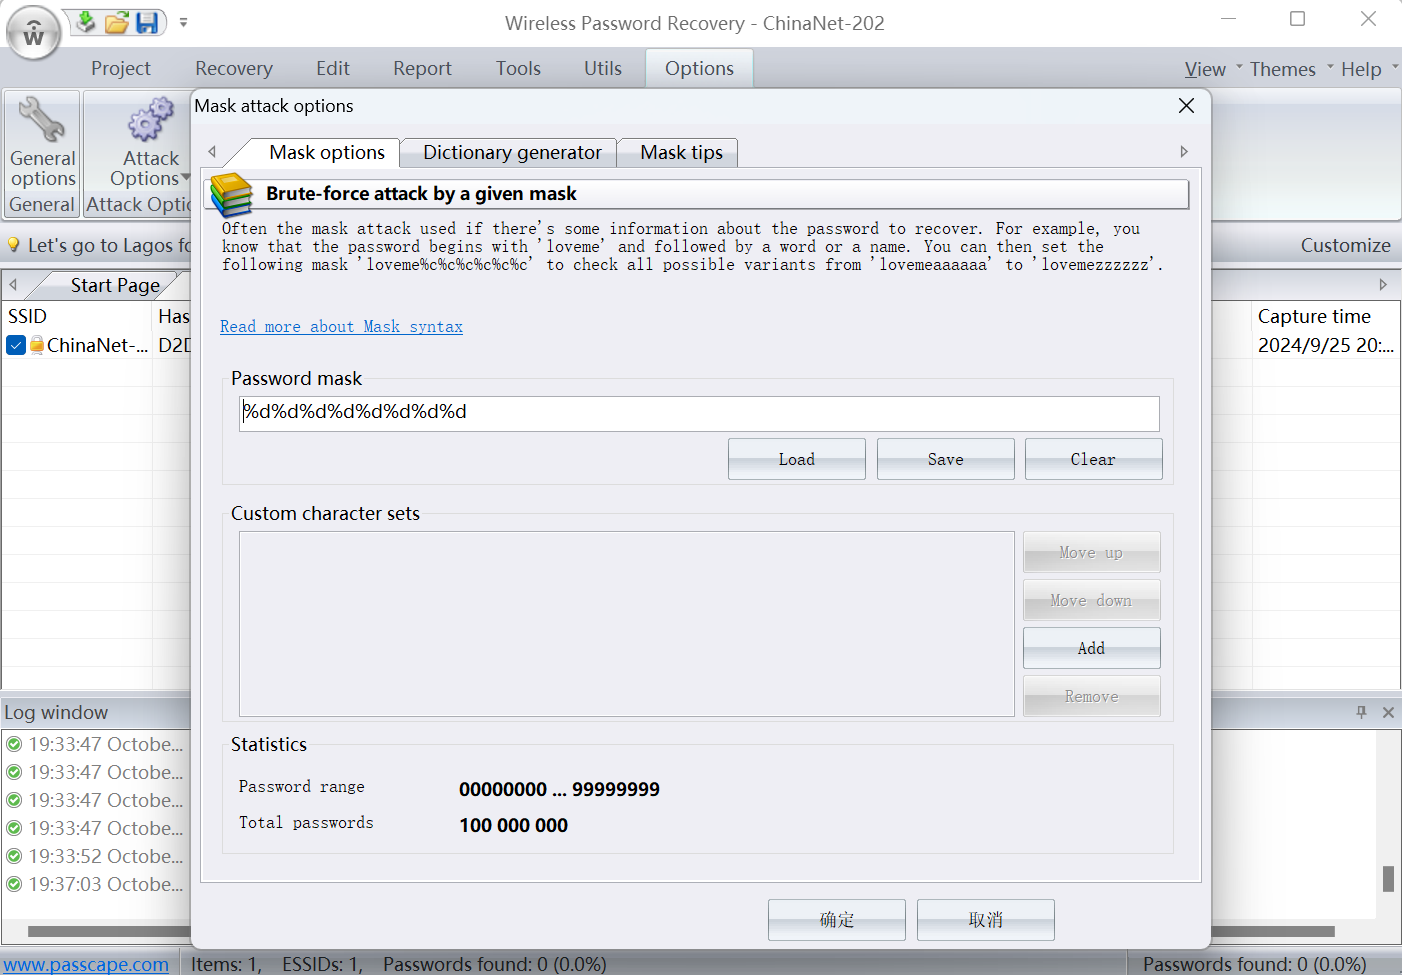Image resolution: width=1402 pixels, height=975 pixels.
Task: Click the Move down button
Action: 1091,600
